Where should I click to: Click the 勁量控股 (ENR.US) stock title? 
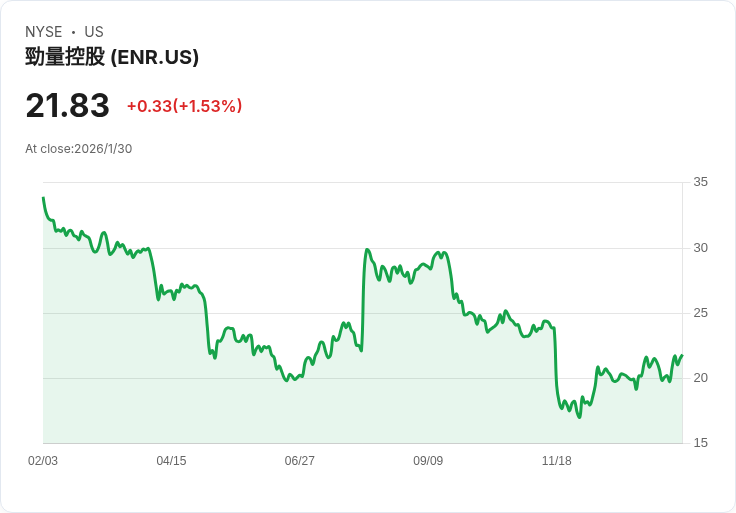(x=112, y=57)
